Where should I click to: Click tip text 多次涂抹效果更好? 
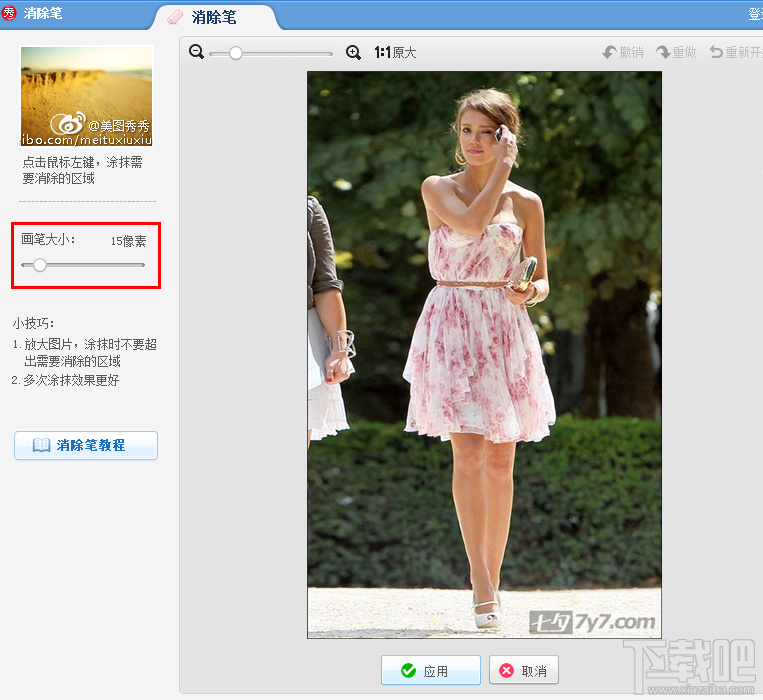coord(71,380)
